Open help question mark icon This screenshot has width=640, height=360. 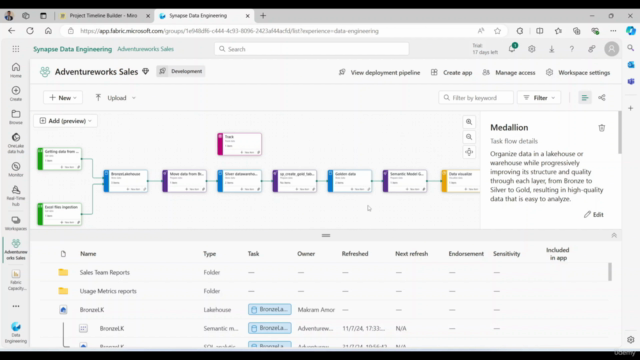tap(571, 49)
